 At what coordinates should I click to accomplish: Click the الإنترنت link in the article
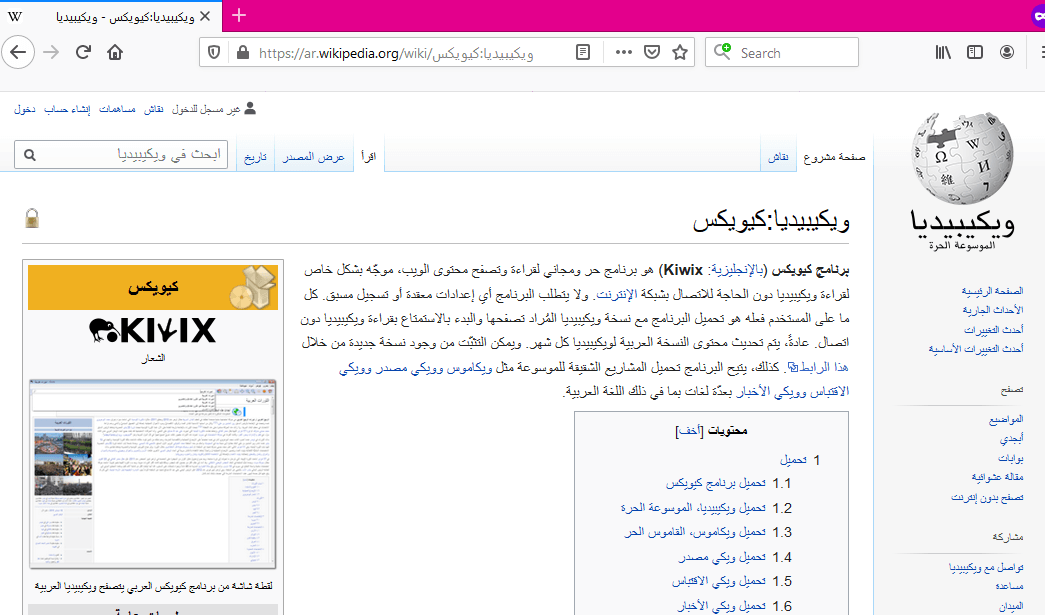[x=616, y=295]
